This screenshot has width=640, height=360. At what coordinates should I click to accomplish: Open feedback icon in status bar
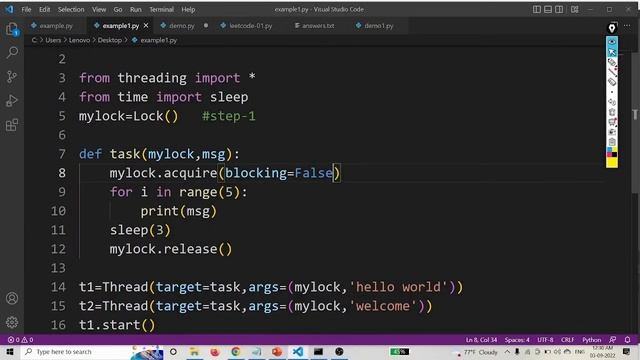pyautogui.click(x=613, y=340)
